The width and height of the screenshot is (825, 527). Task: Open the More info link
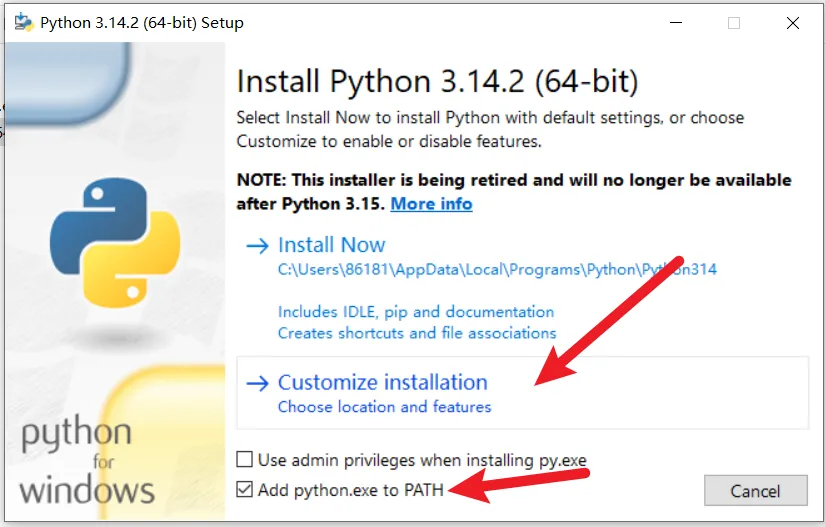click(x=431, y=204)
